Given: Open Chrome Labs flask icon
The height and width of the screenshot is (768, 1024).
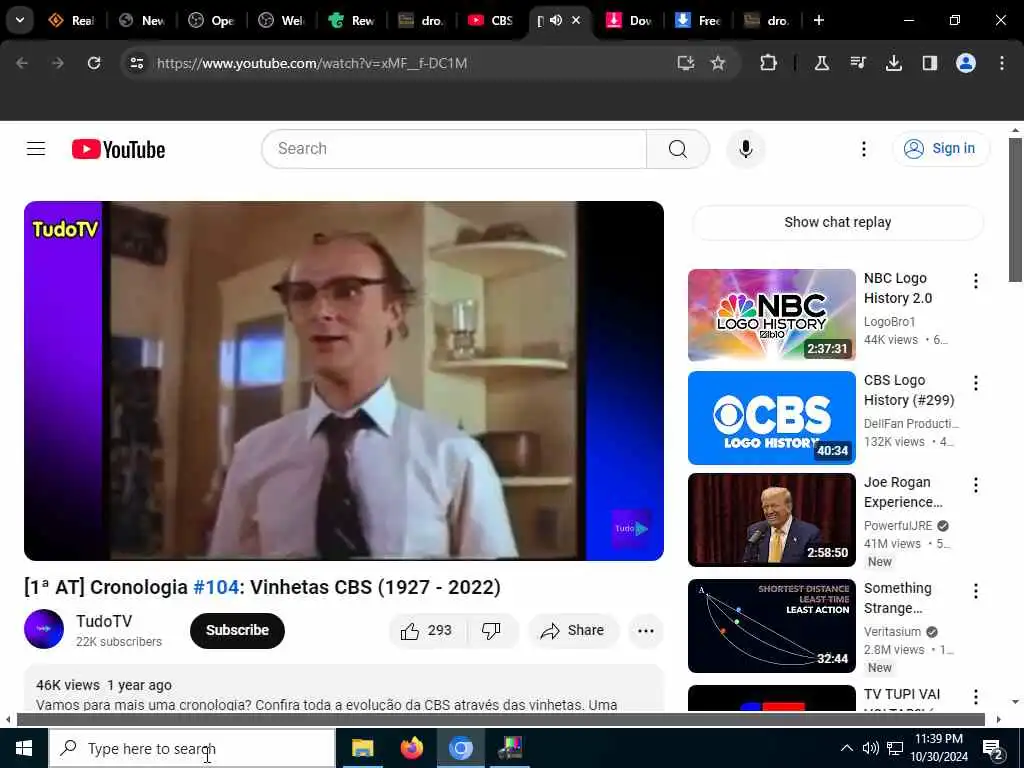Looking at the screenshot, I should pos(822,63).
